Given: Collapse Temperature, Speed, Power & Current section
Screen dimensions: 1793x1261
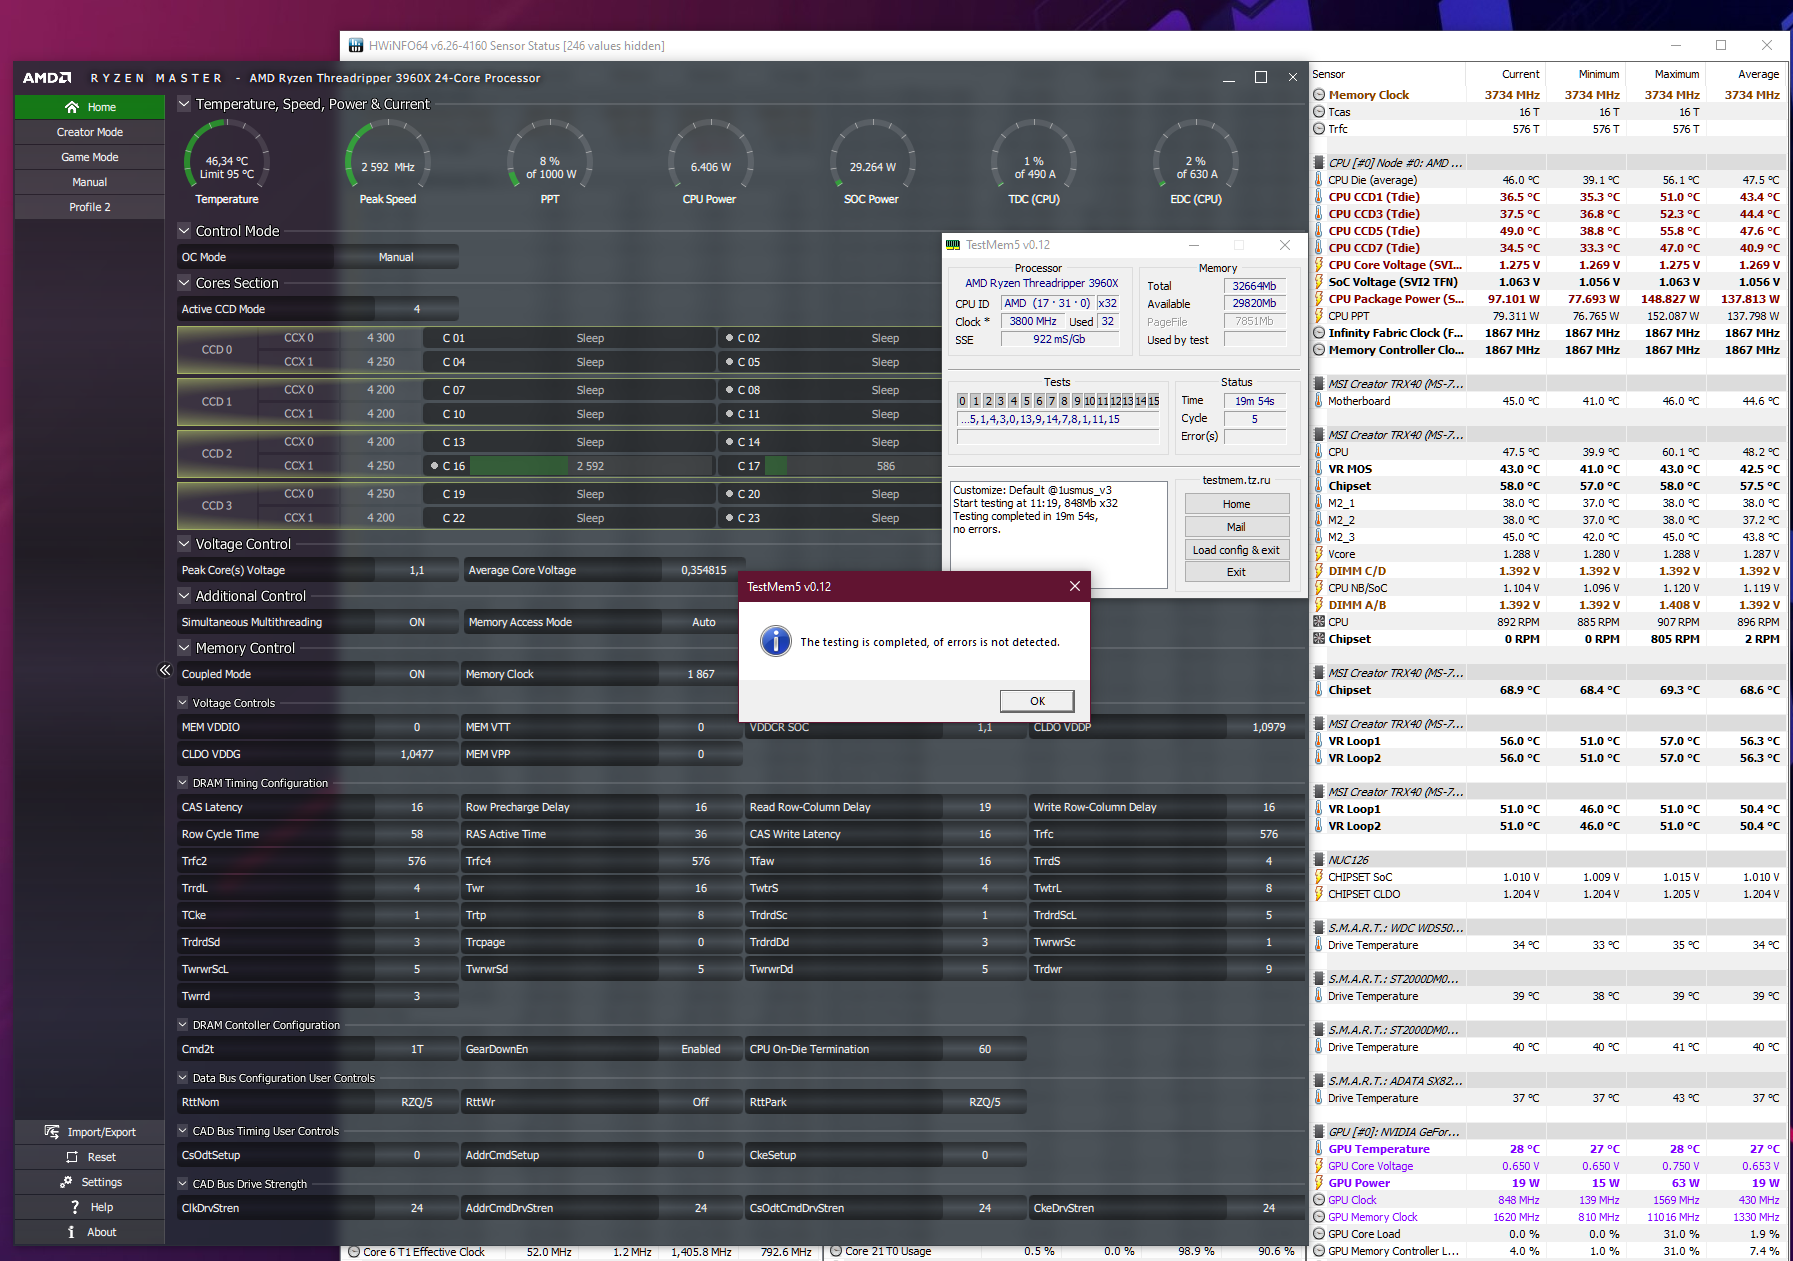Looking at the screenshot, I should (184, 103).
